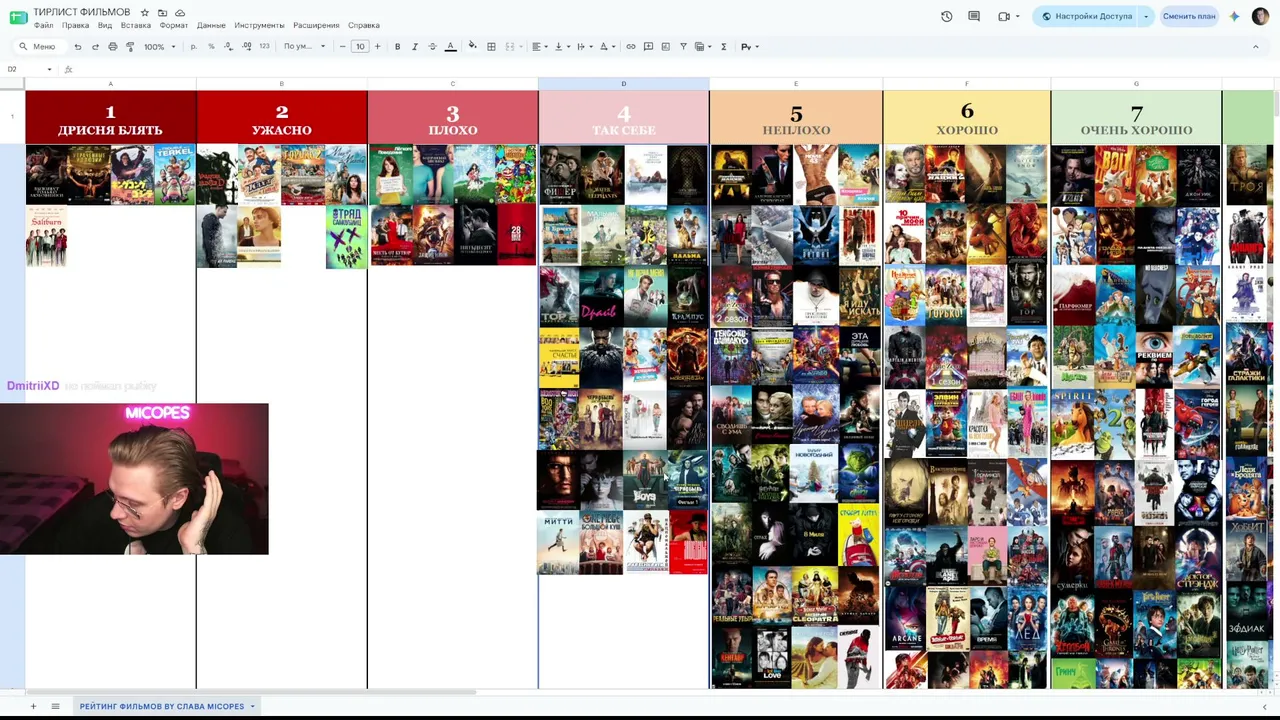Toggle italic formatting
The image size is (1280, 720).
point(415,47)
